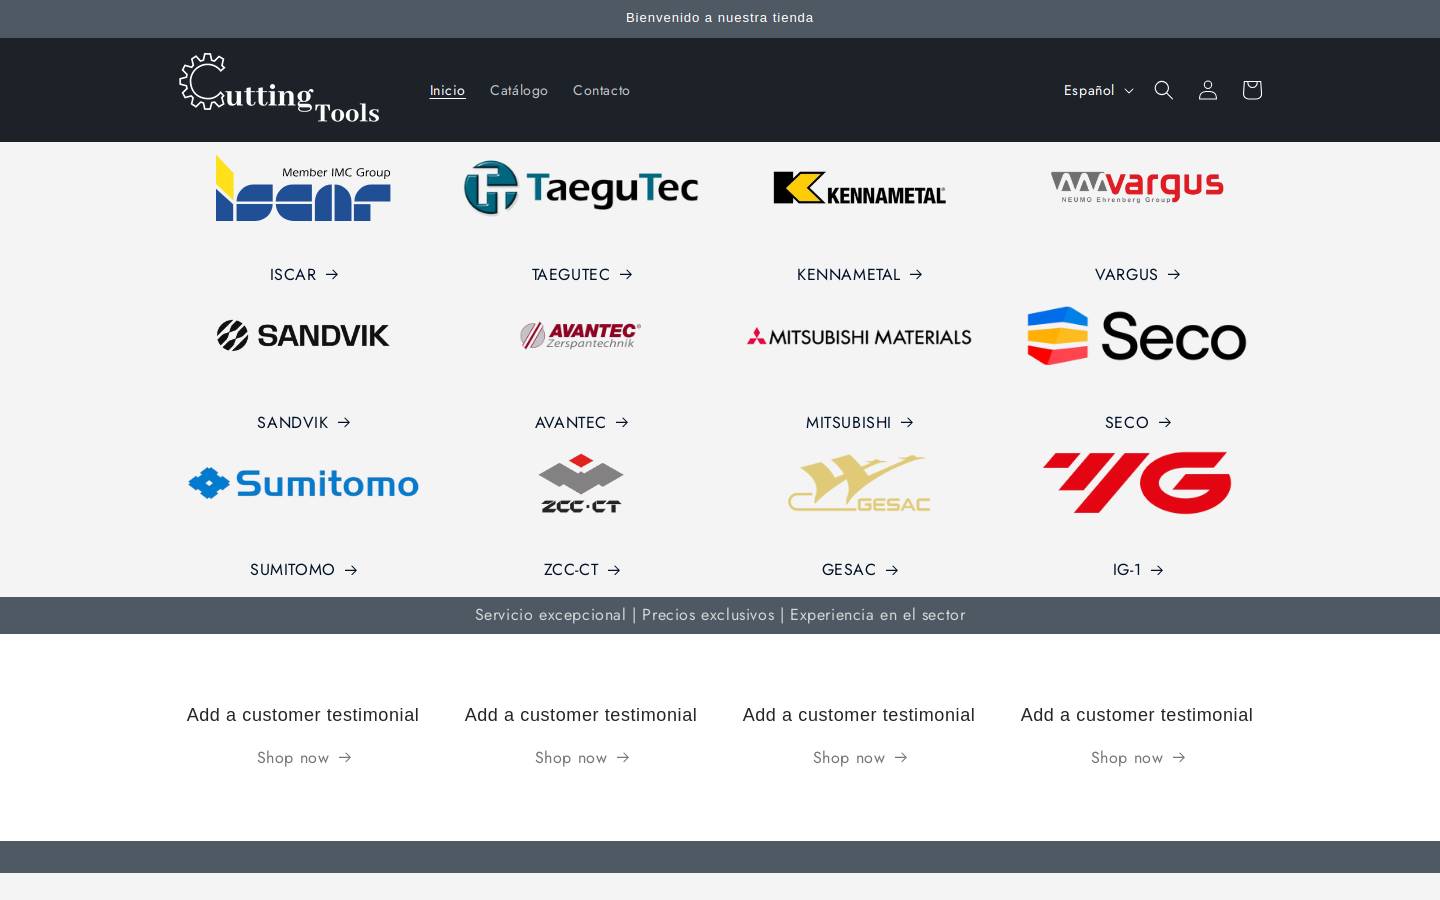Click the Mitsubishi Materials logo image

(x=859, y=337)
